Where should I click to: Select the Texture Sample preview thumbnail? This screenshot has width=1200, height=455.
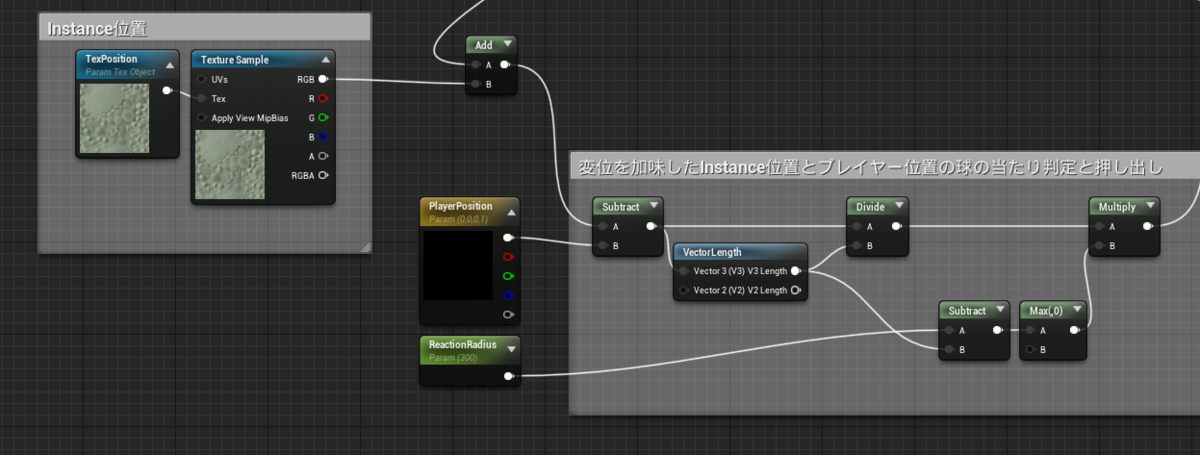pyautogui.click(x=229, y=164)
